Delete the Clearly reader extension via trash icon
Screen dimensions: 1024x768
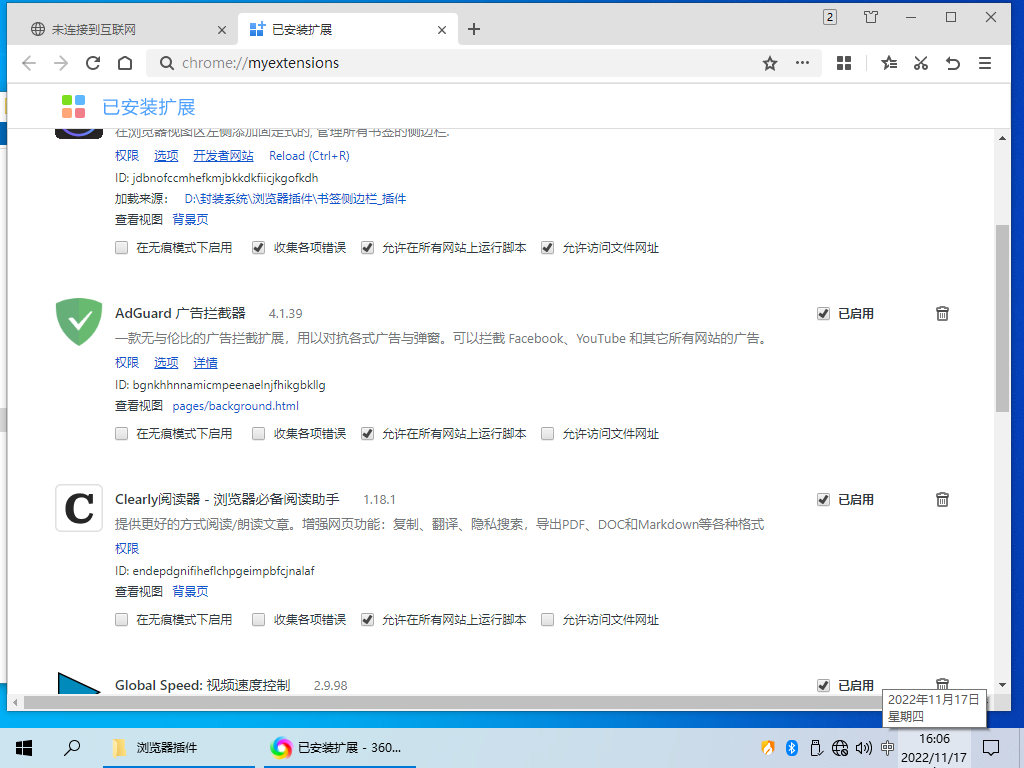click(x=942, y=500)
